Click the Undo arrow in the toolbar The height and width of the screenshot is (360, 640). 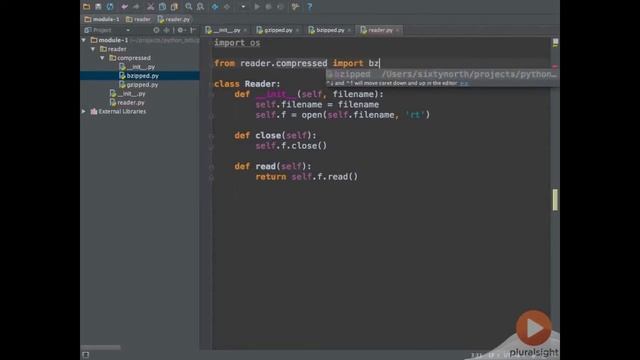pyautogui.click(x=124, y=7)
